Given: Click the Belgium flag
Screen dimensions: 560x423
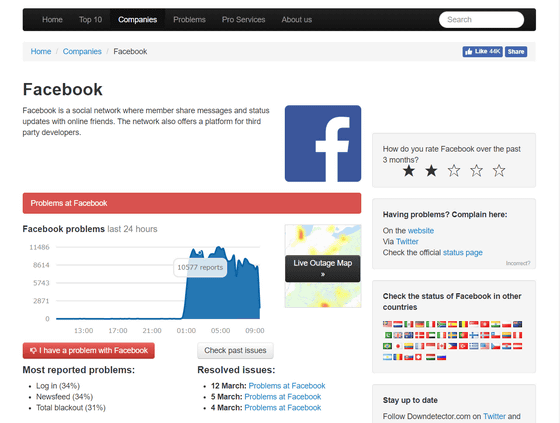Looking at the screenshot, I should click(464, 324).
